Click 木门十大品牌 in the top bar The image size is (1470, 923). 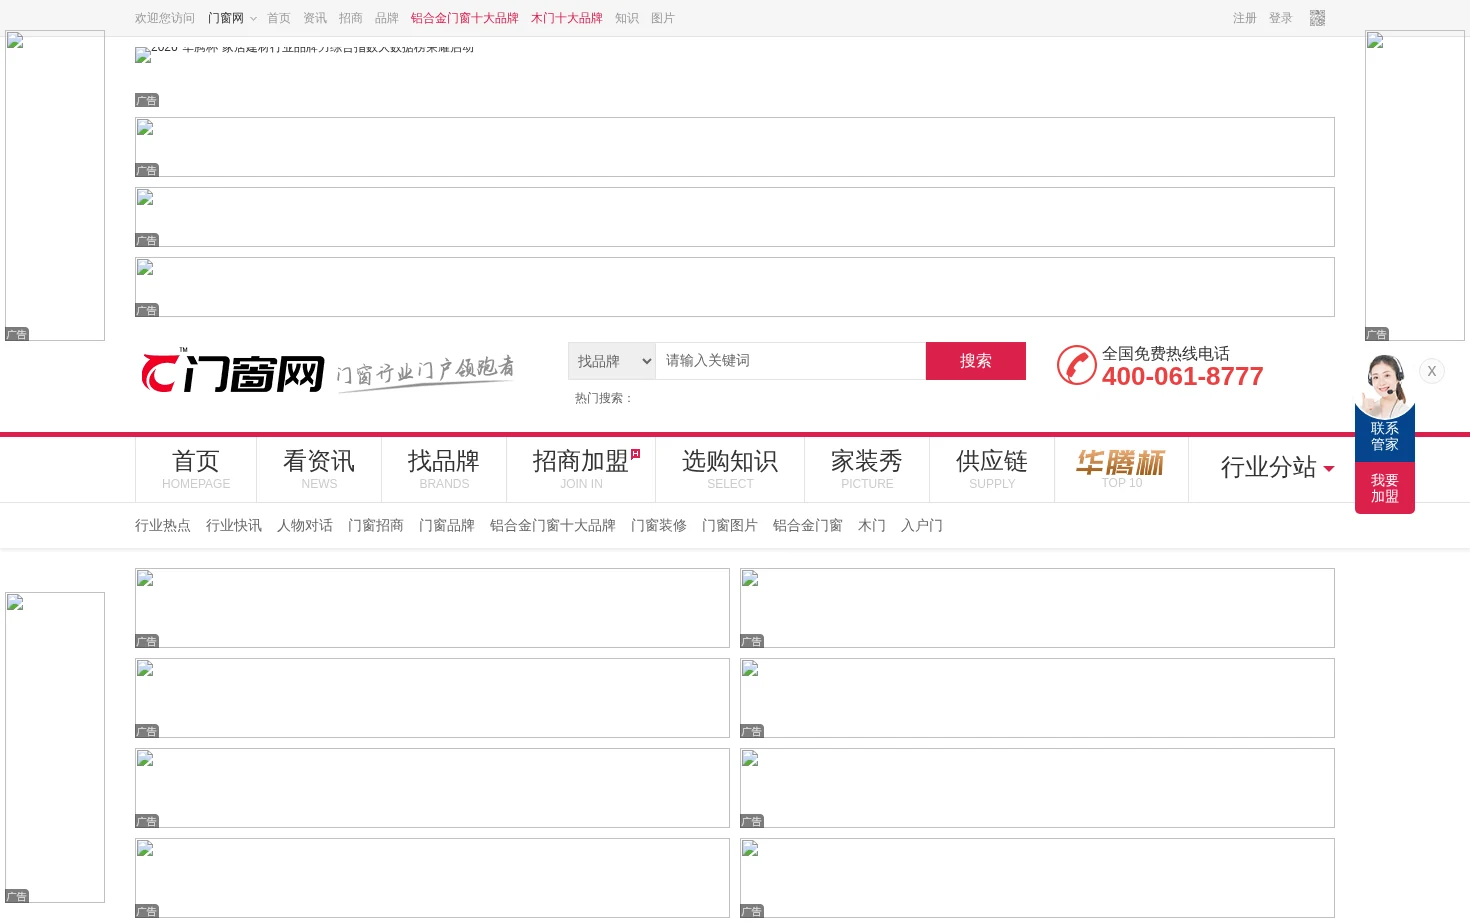pyautogui.click(x=567, y=18)
